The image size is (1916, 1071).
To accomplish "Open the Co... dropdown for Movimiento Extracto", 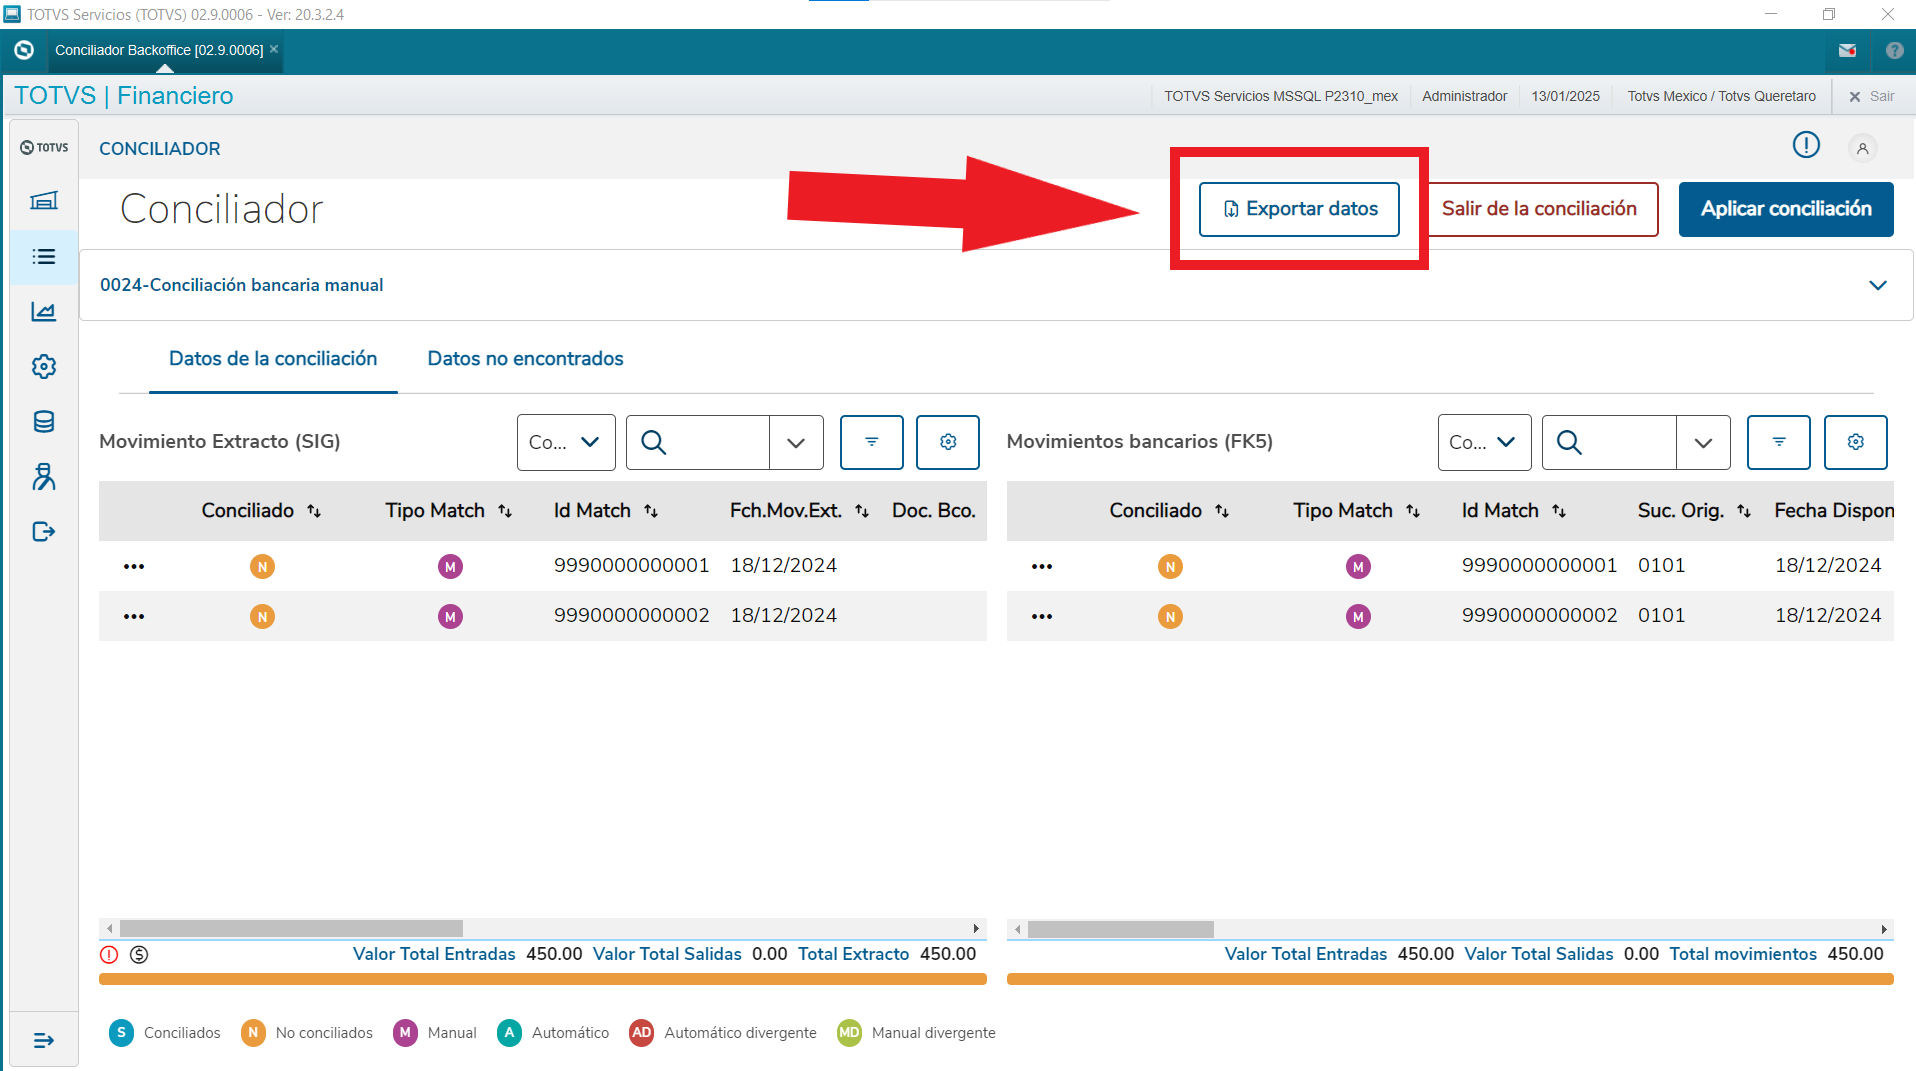I will [x=566, y=442].
